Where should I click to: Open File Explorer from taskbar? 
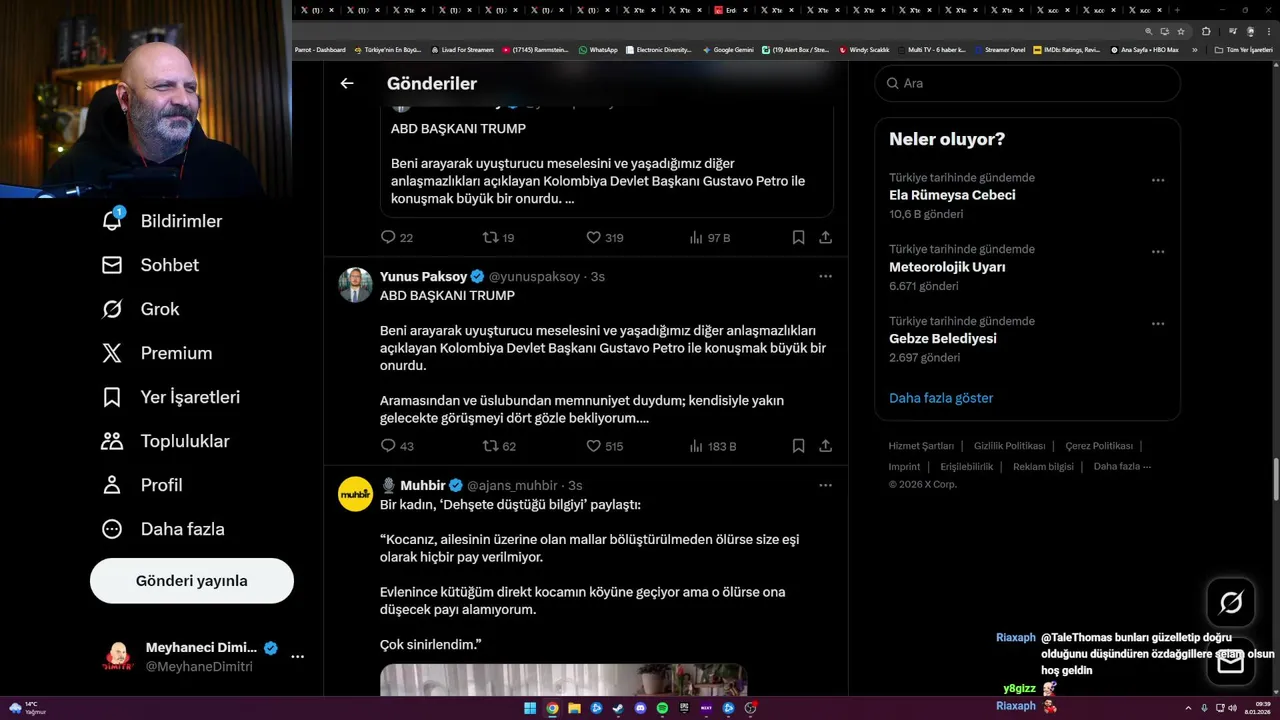pos(574,708)
